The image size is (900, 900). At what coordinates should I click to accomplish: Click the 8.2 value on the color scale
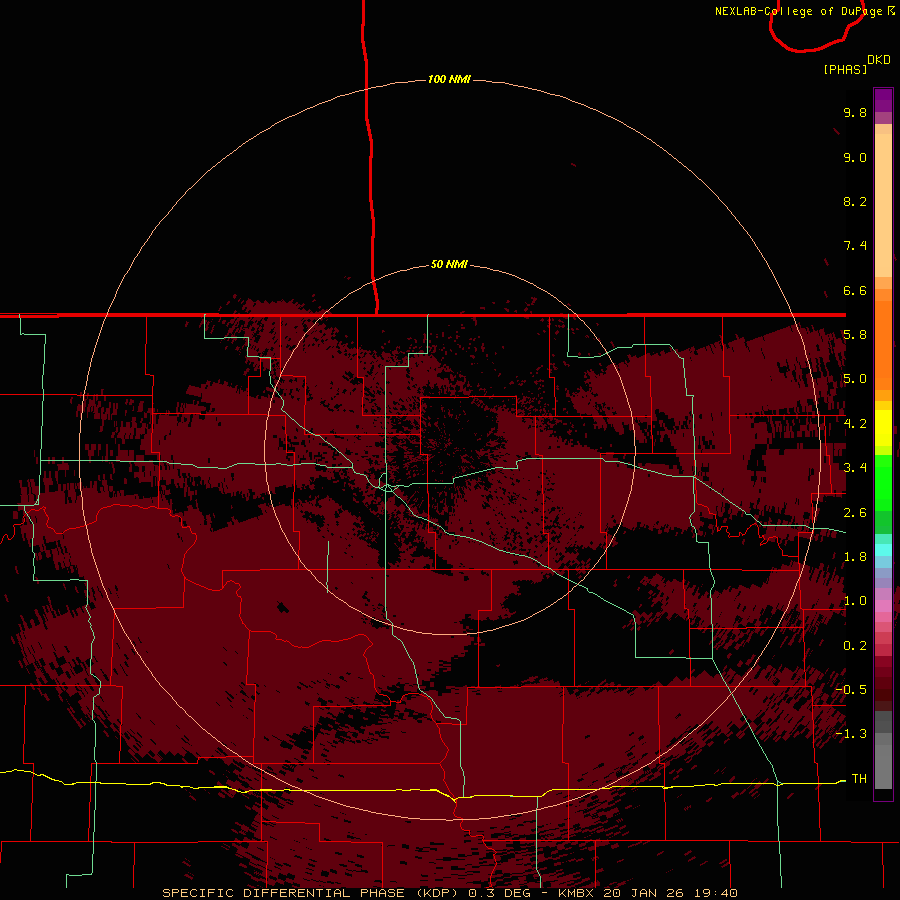[855, 201]
